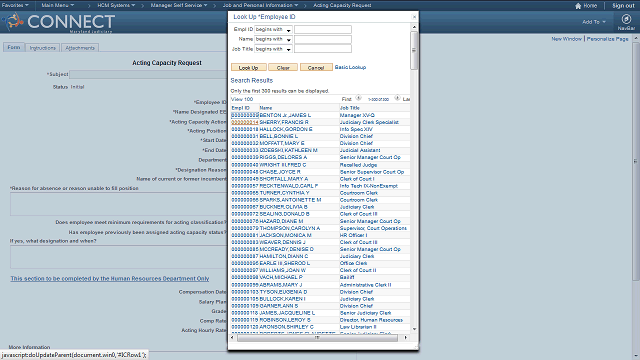
Task: Switch to the Form tab
Action: coord(13,47)
